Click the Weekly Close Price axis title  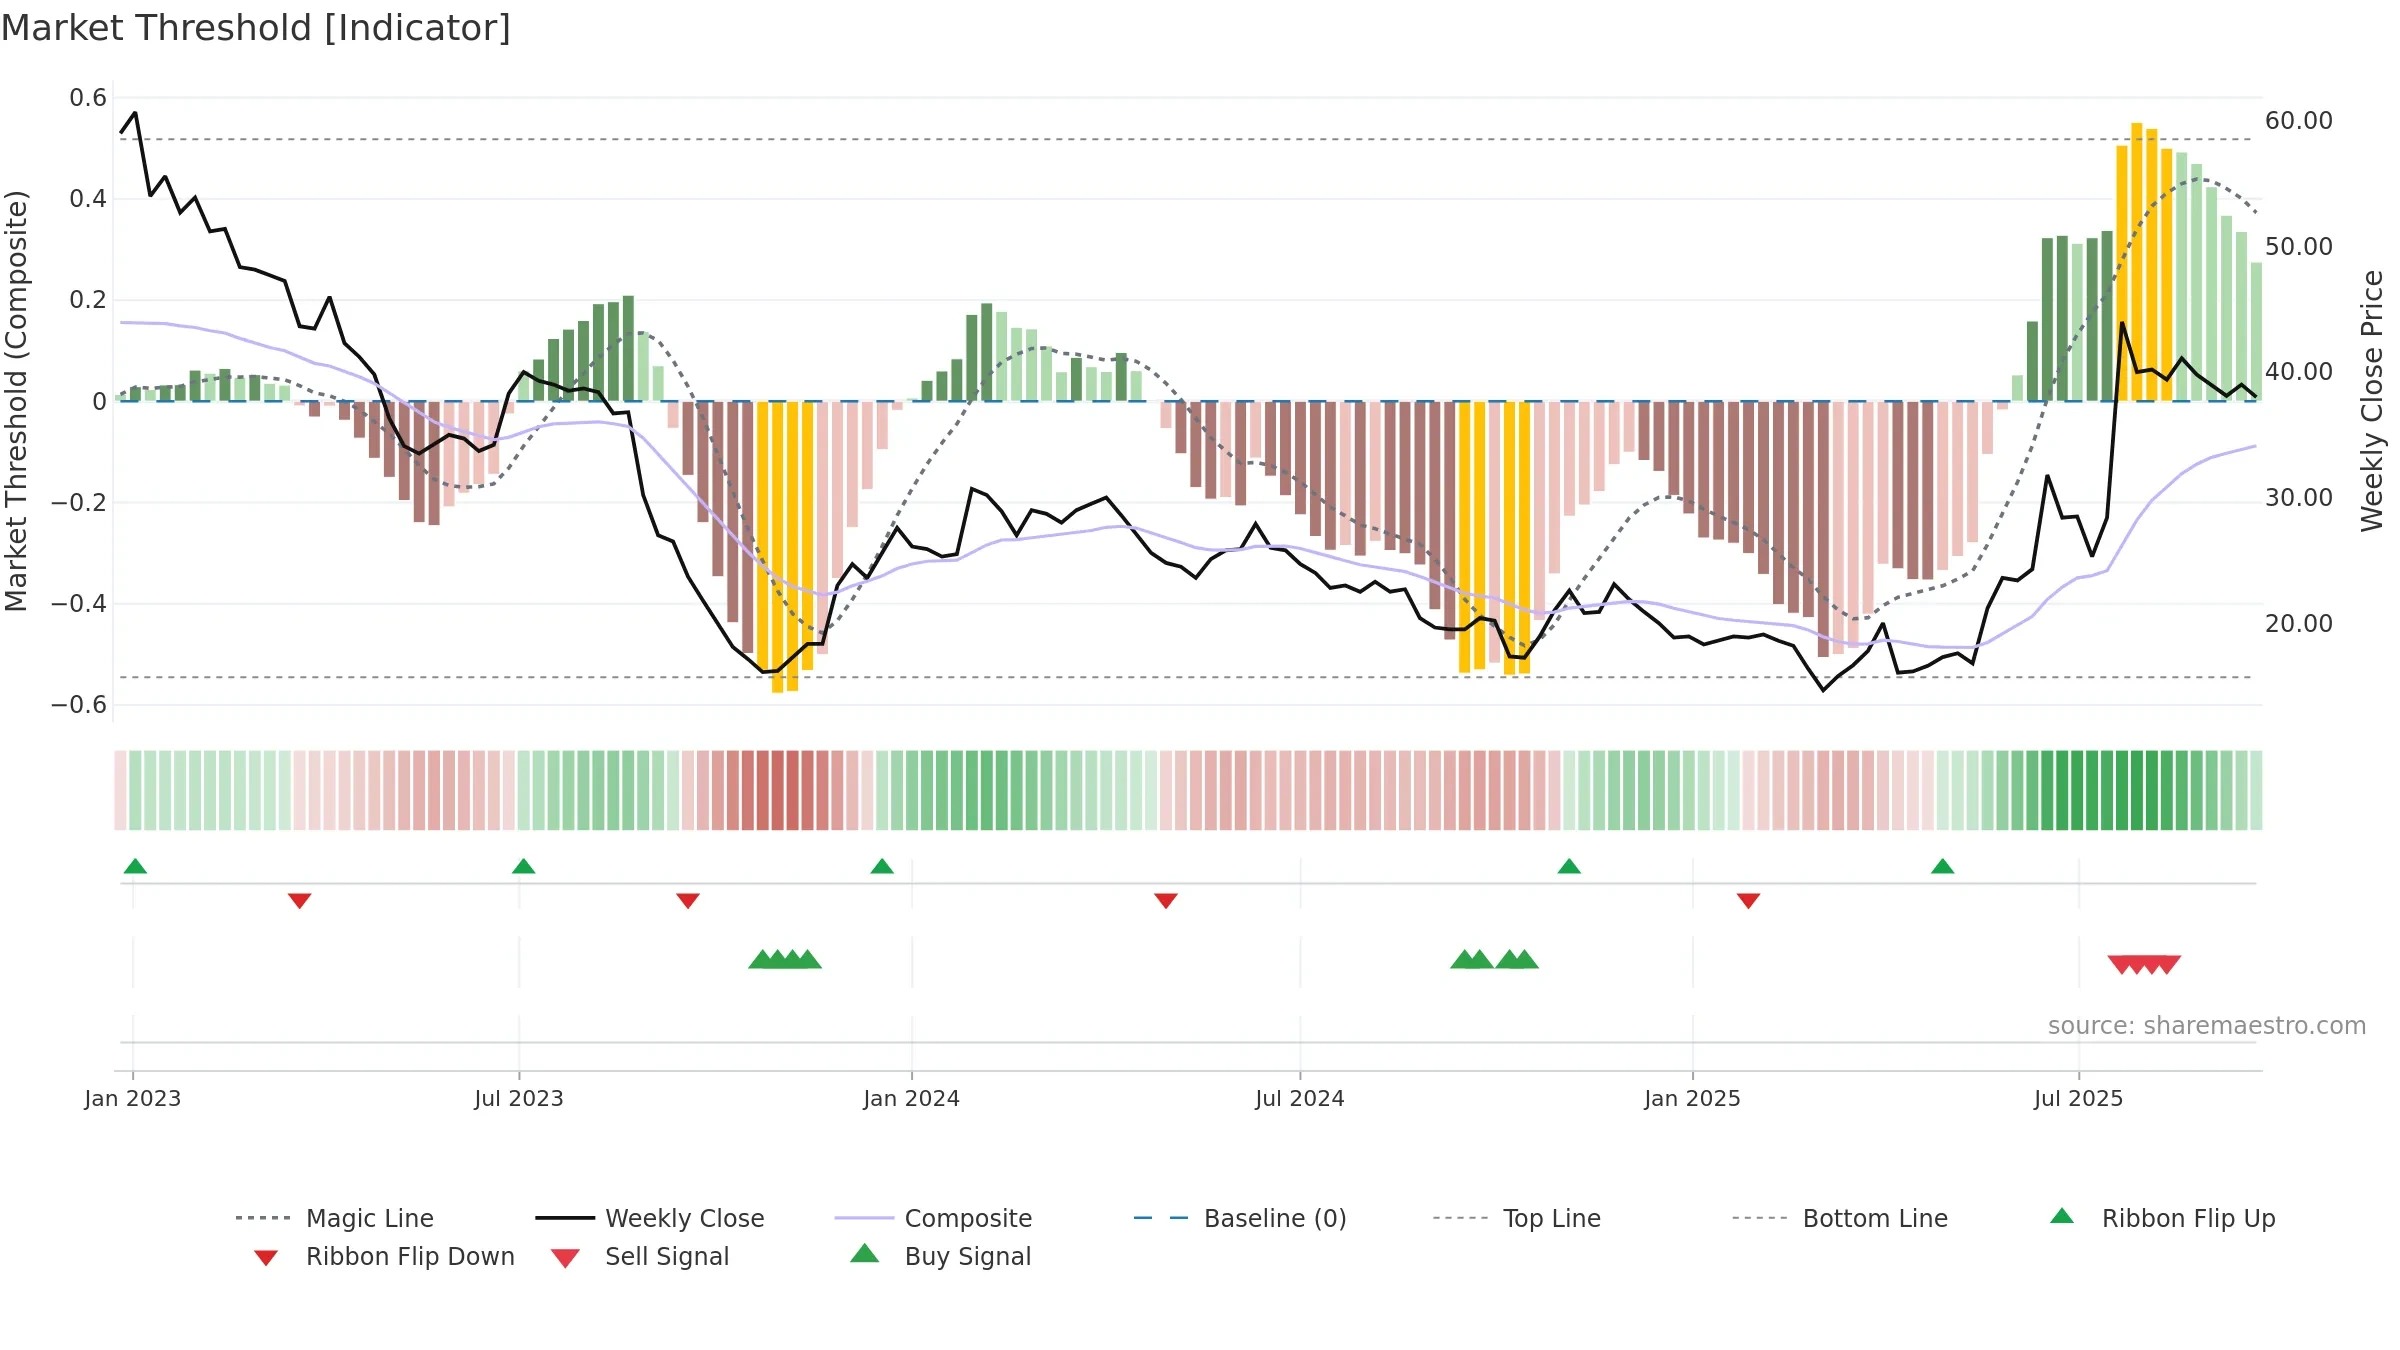pos(2372,401)
